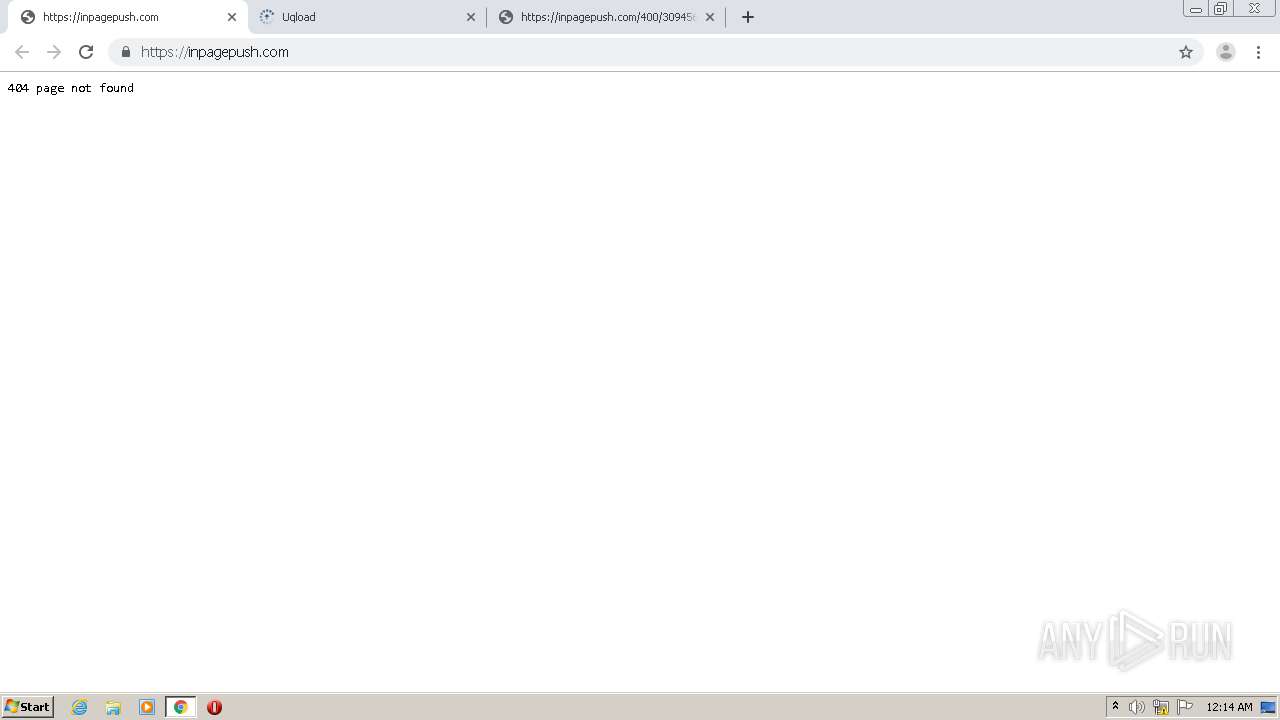Close the Uqload tab
Image resolution: width=1280 pixels, height=720 pixels.
(x=471, y=17)
